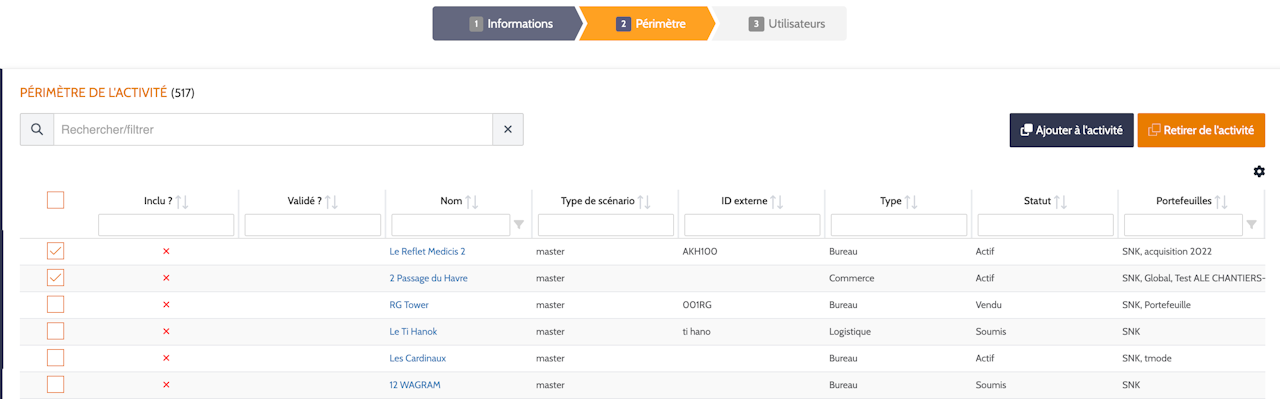The height and width of the screenshot is (399, 1280).
Task: Select the Commerce type cell
Action: (x=852, y=278)
